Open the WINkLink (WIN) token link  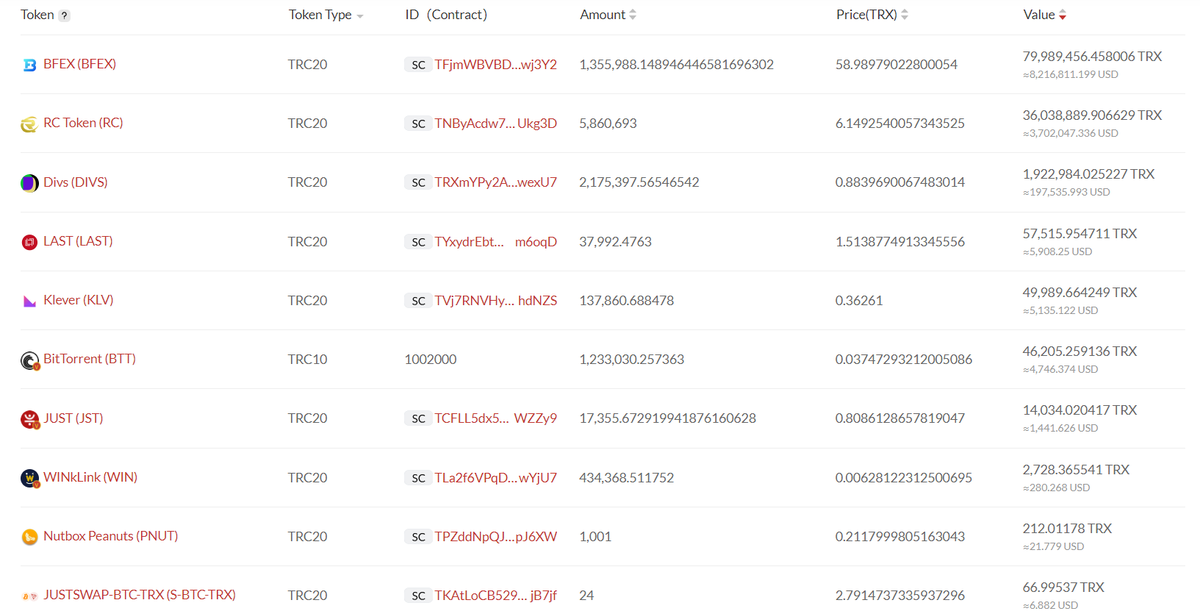point(90,477)
